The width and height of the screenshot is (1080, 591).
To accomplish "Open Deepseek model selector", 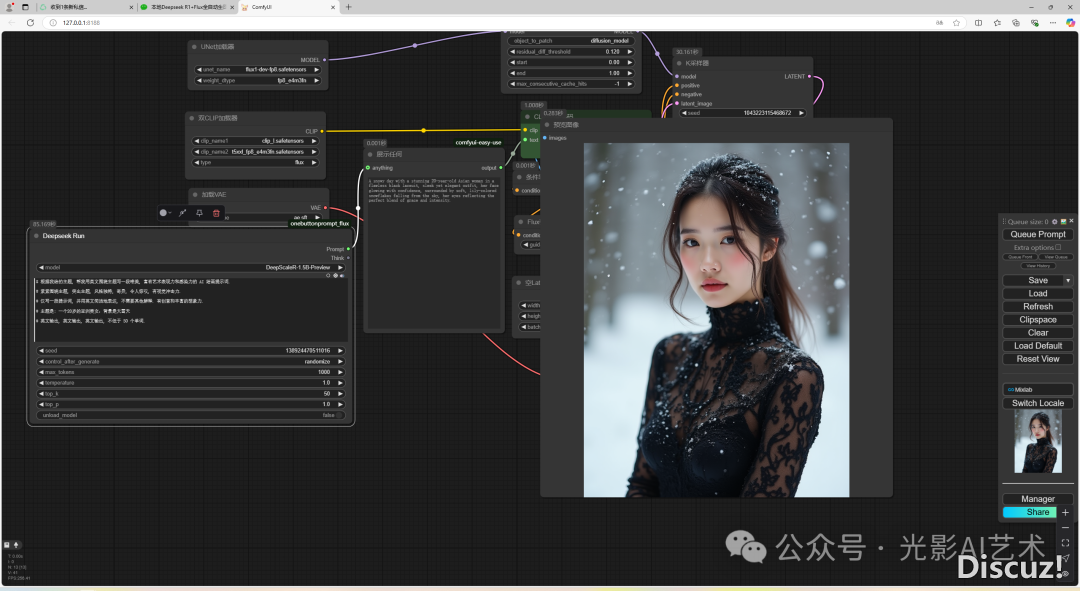I will click(191, 267).
